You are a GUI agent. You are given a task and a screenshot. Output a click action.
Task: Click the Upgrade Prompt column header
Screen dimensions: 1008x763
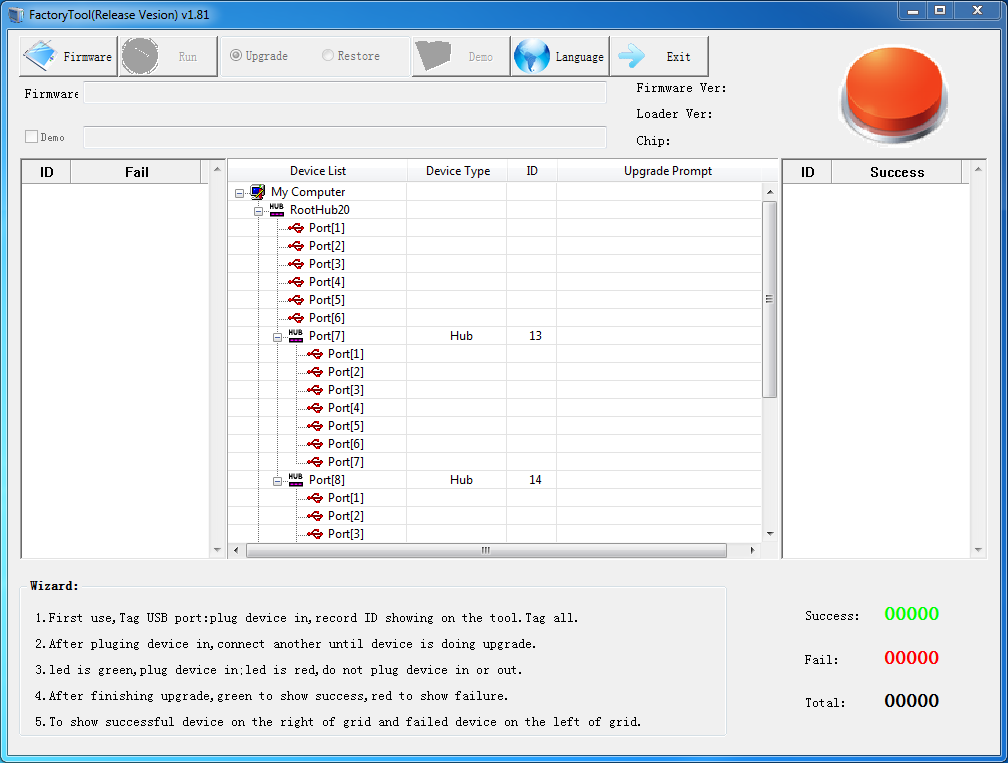(667, 171)
